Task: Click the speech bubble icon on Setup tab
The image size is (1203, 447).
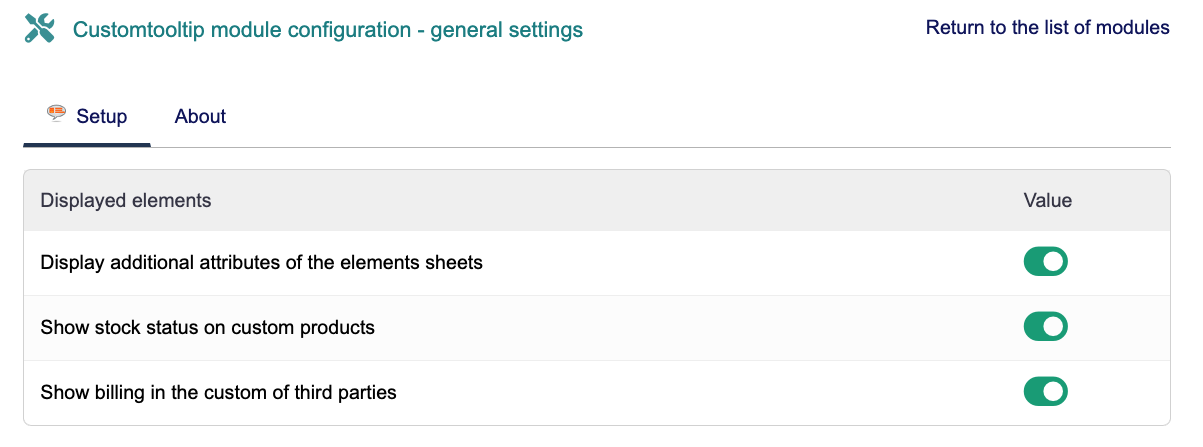Action: pyautogui.click(x=57, y=114)
